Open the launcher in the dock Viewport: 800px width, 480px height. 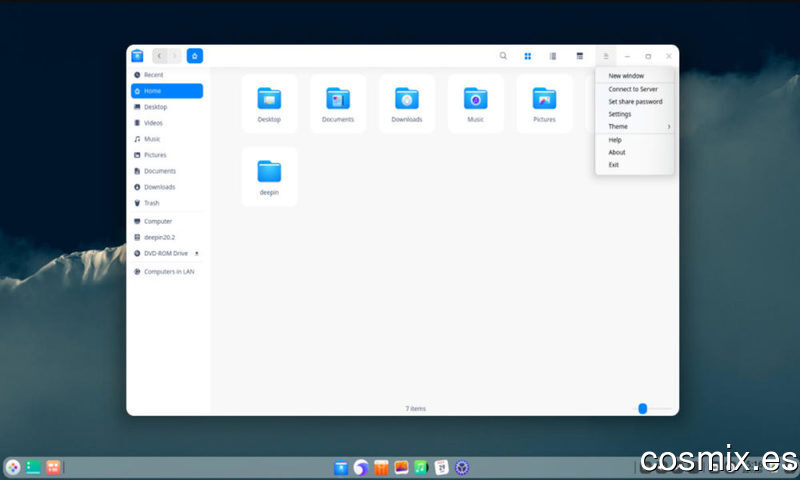(x=13, y=467)
